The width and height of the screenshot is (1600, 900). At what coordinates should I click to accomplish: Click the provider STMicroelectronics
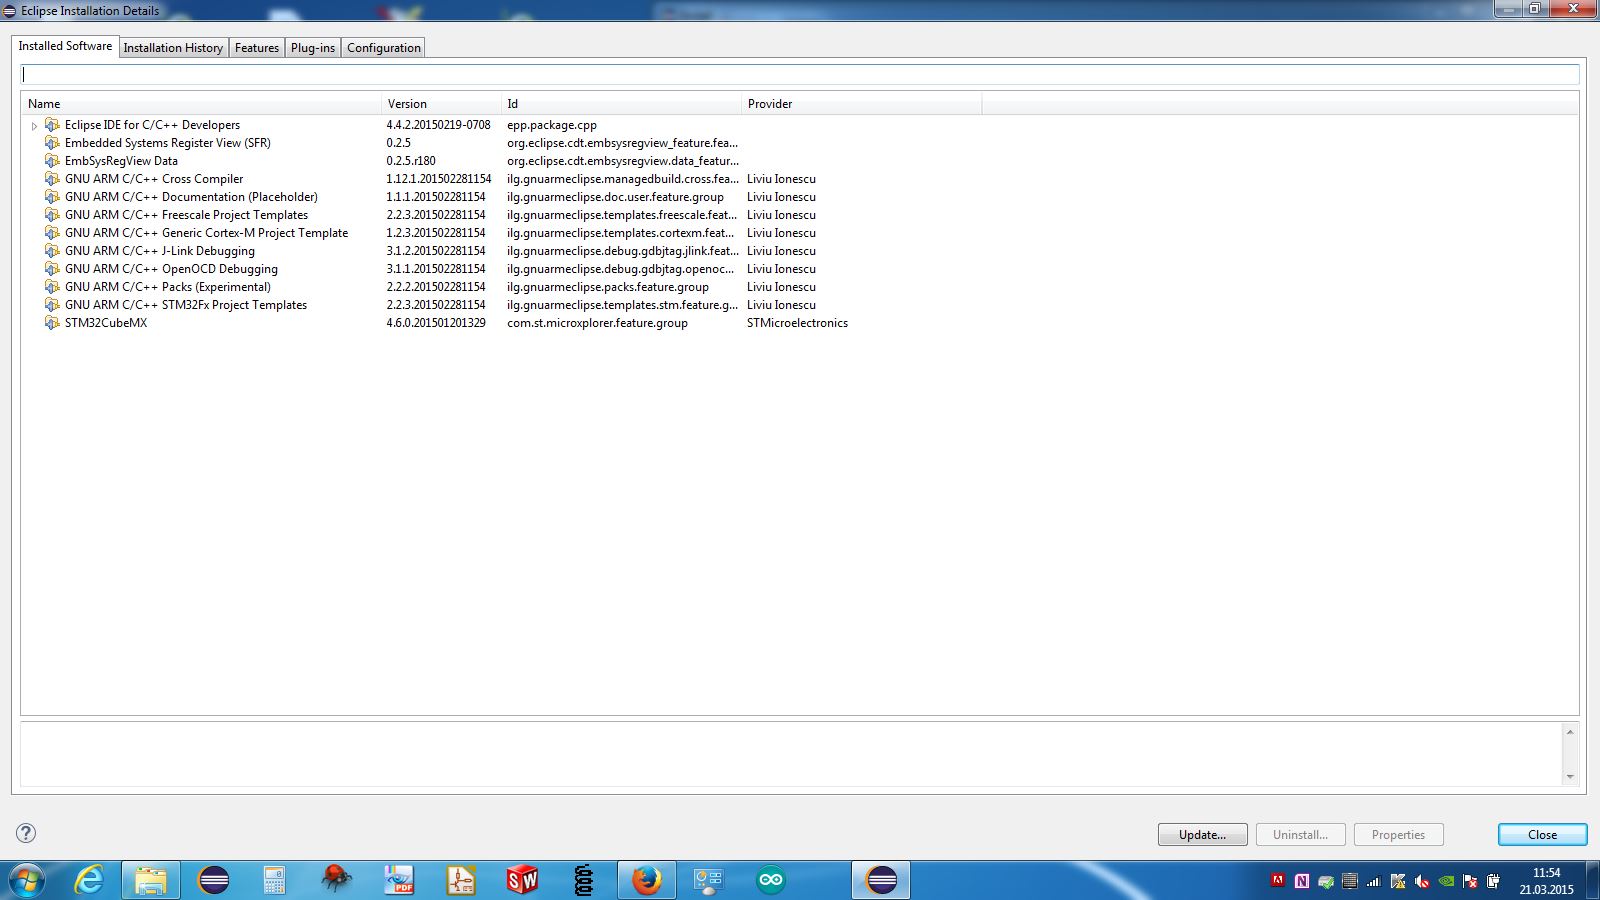pos(797,323)
